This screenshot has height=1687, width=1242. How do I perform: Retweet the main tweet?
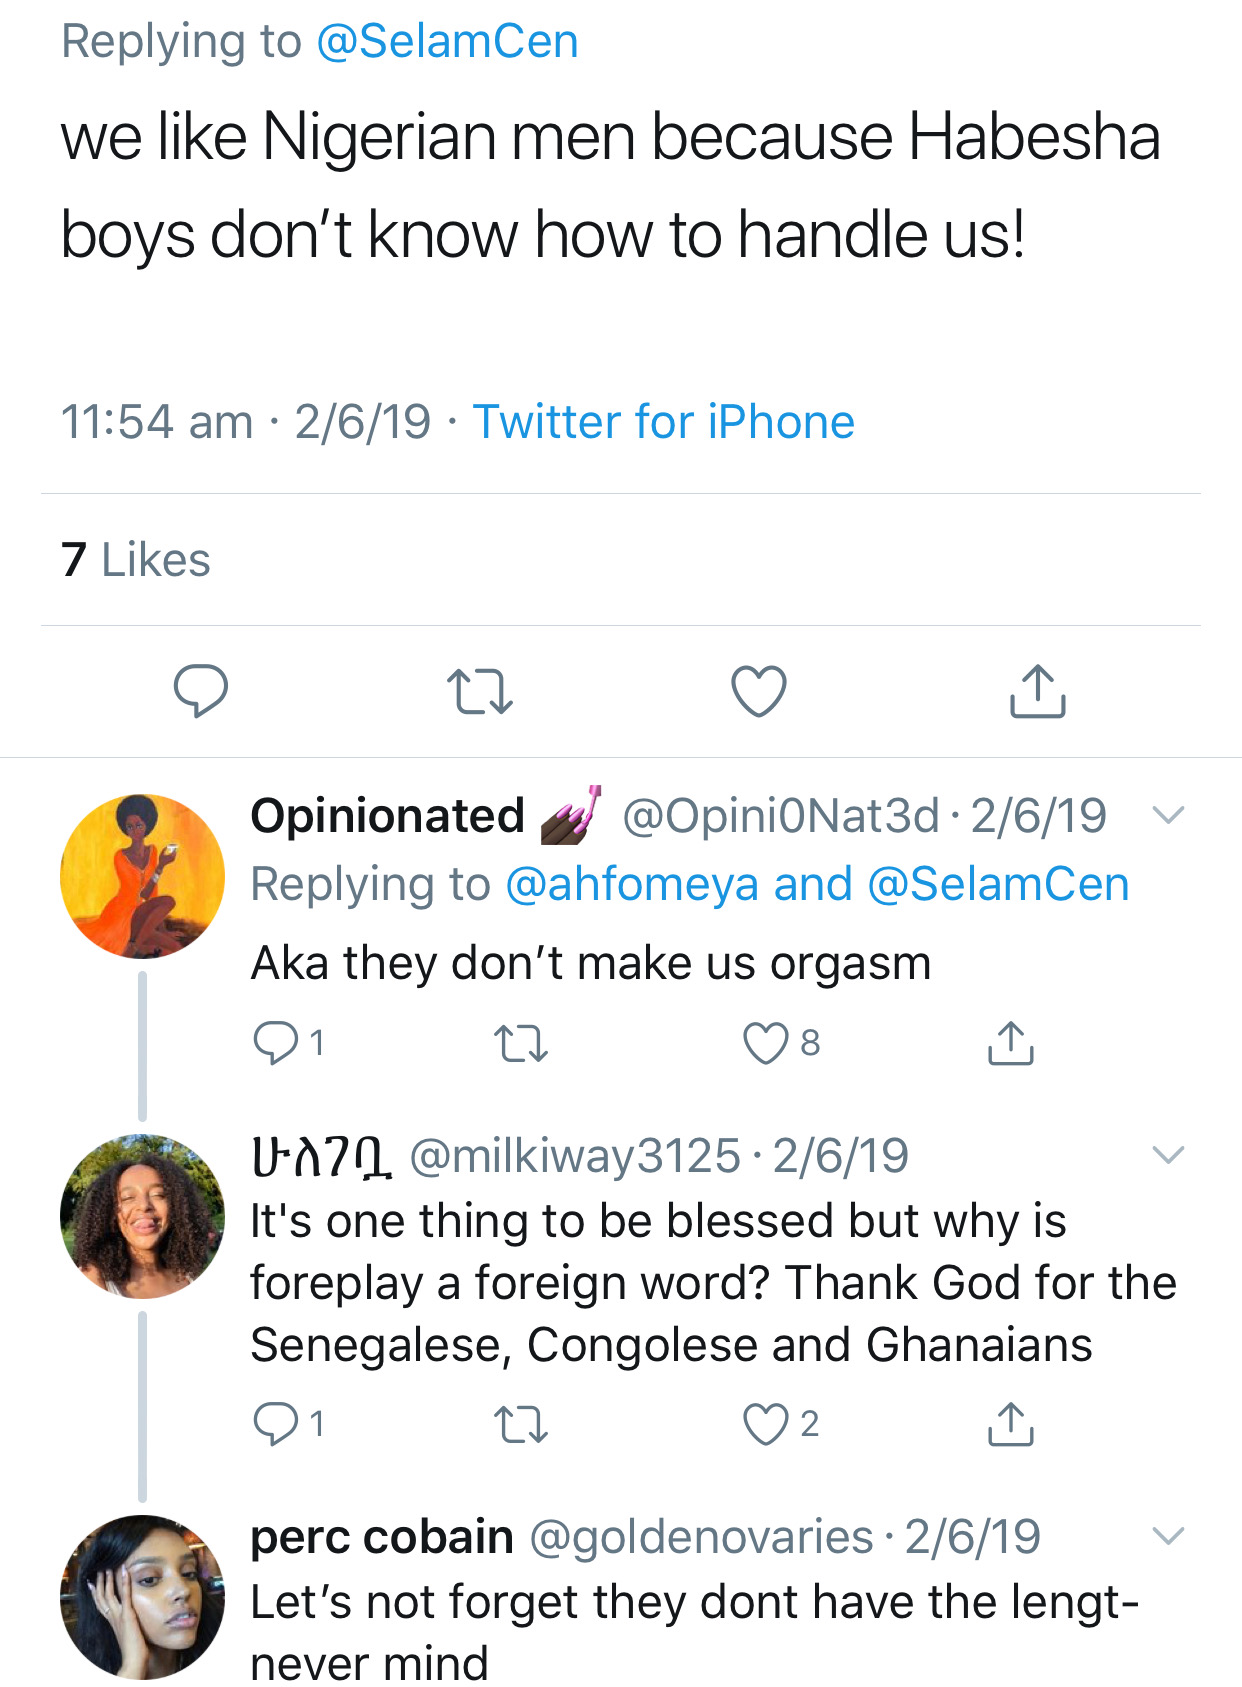[x=479, y=691]
